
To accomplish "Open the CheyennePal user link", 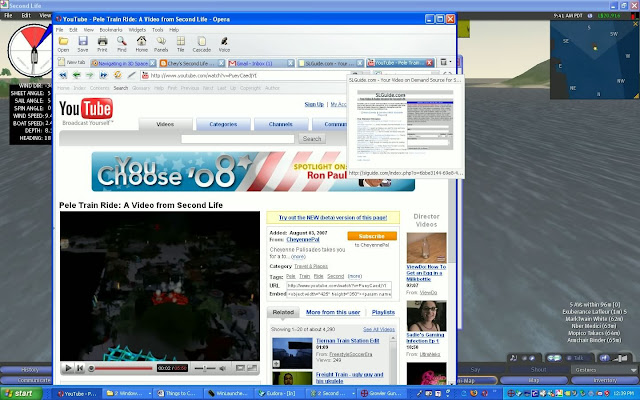I will pyautogui.click(x=303, y=240).
